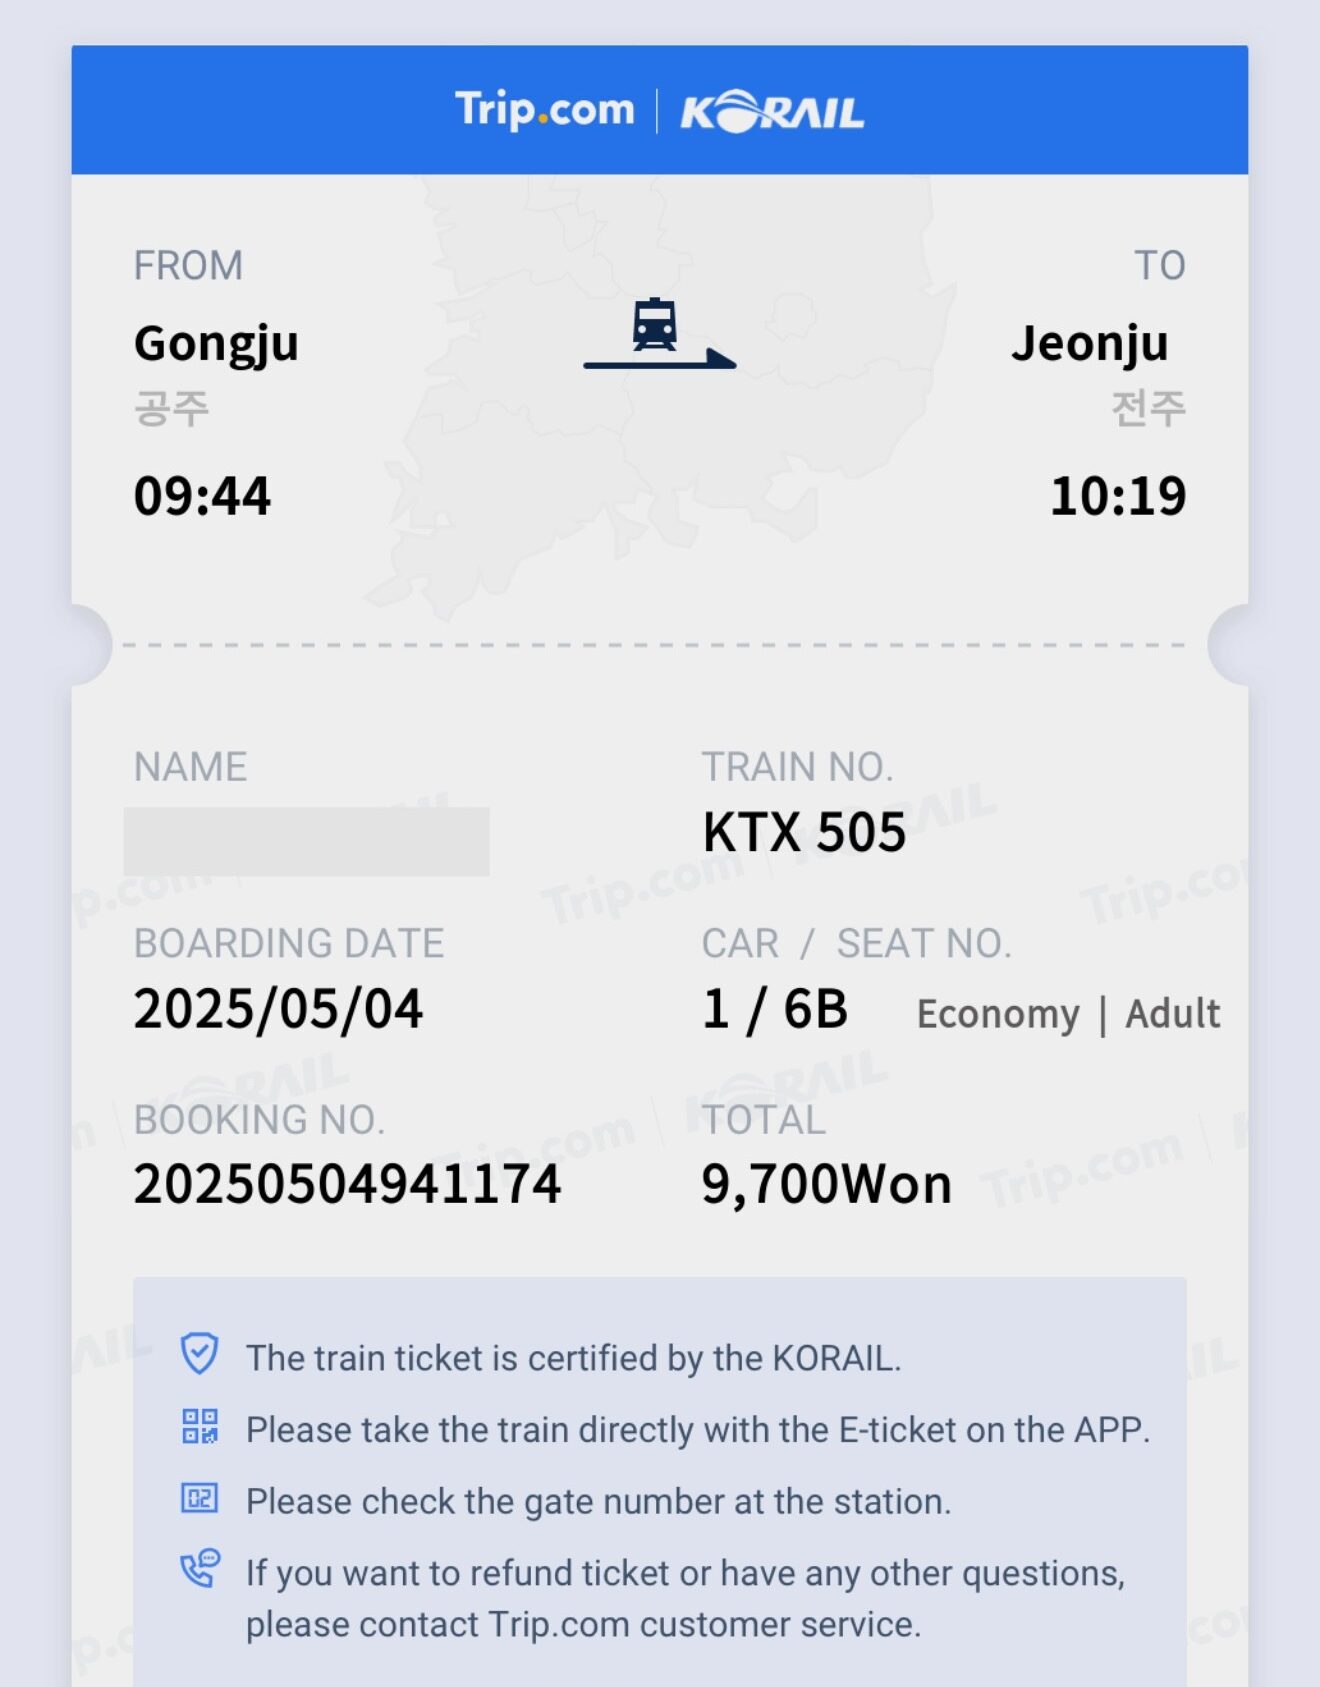Click the Adult passenger type label
Image resolution: width=1320 pixels, height=1687 pixels.
coord(1173,1013)
